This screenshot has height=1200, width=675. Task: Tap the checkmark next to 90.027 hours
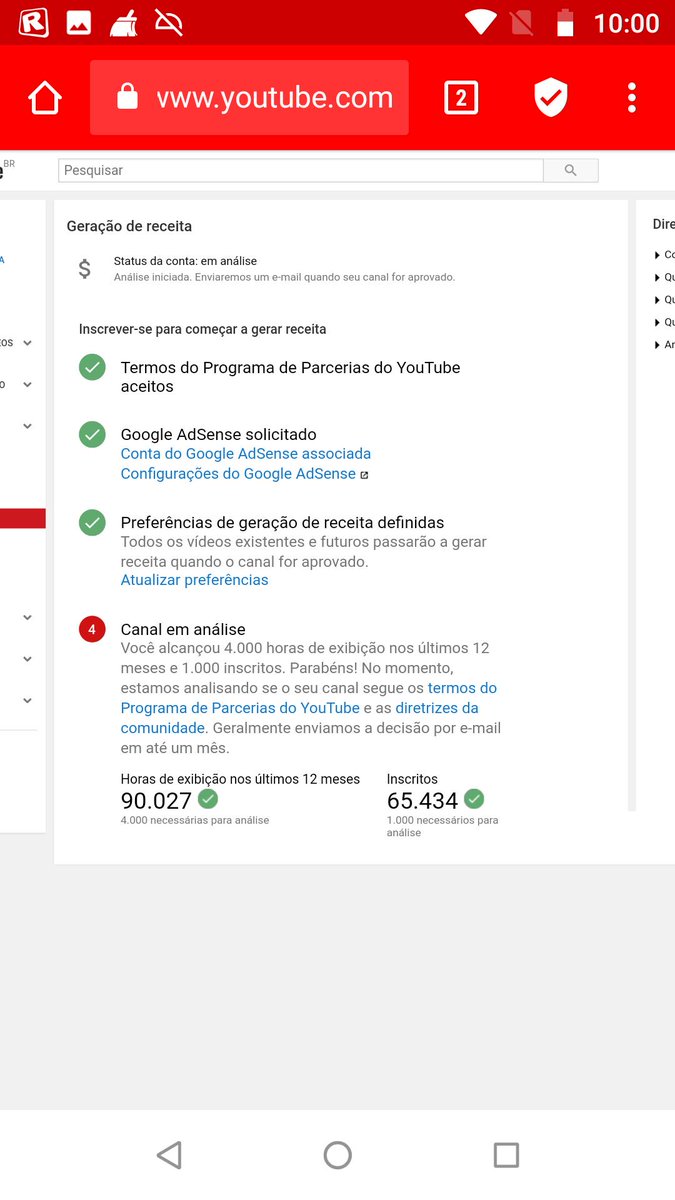[208, 799]
